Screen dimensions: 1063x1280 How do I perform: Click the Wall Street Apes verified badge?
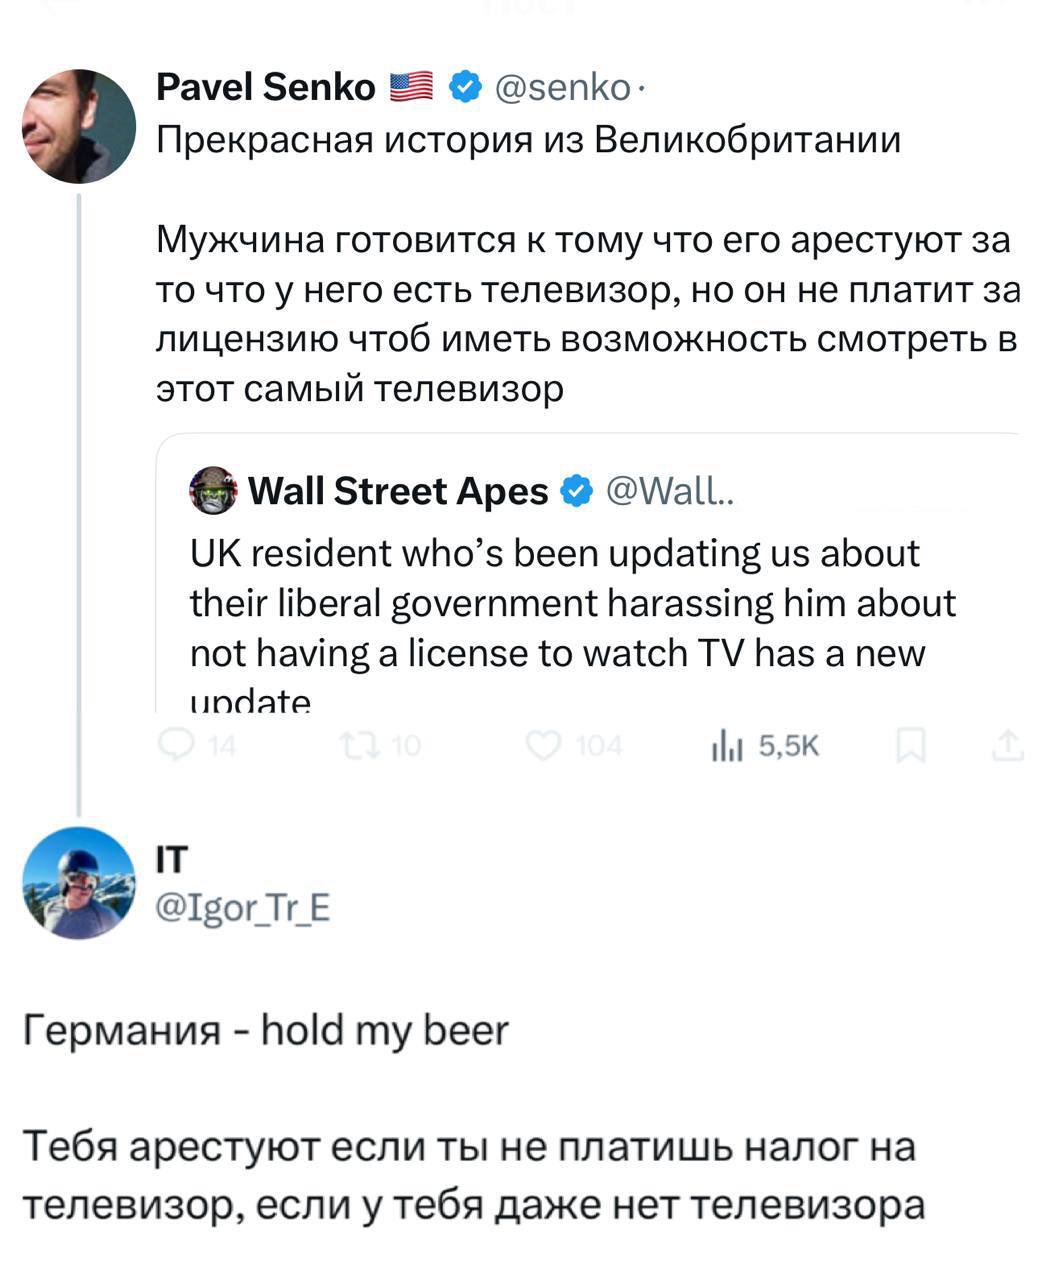pos(575,491)
